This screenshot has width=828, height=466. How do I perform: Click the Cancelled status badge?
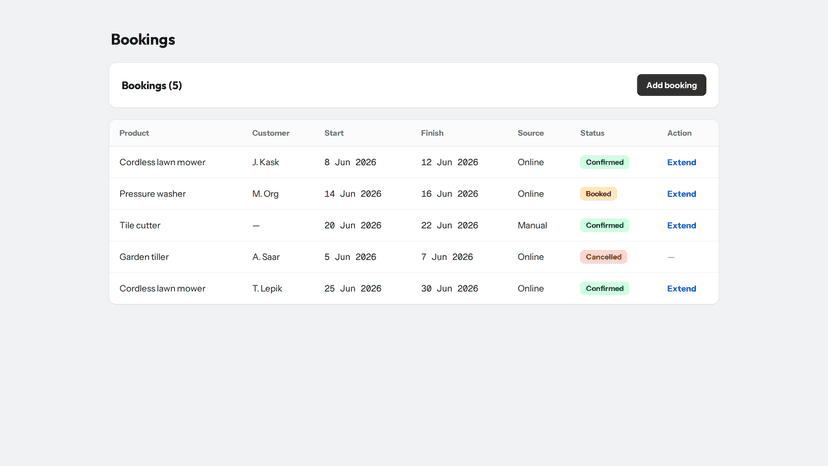click(x=603, y=257)
